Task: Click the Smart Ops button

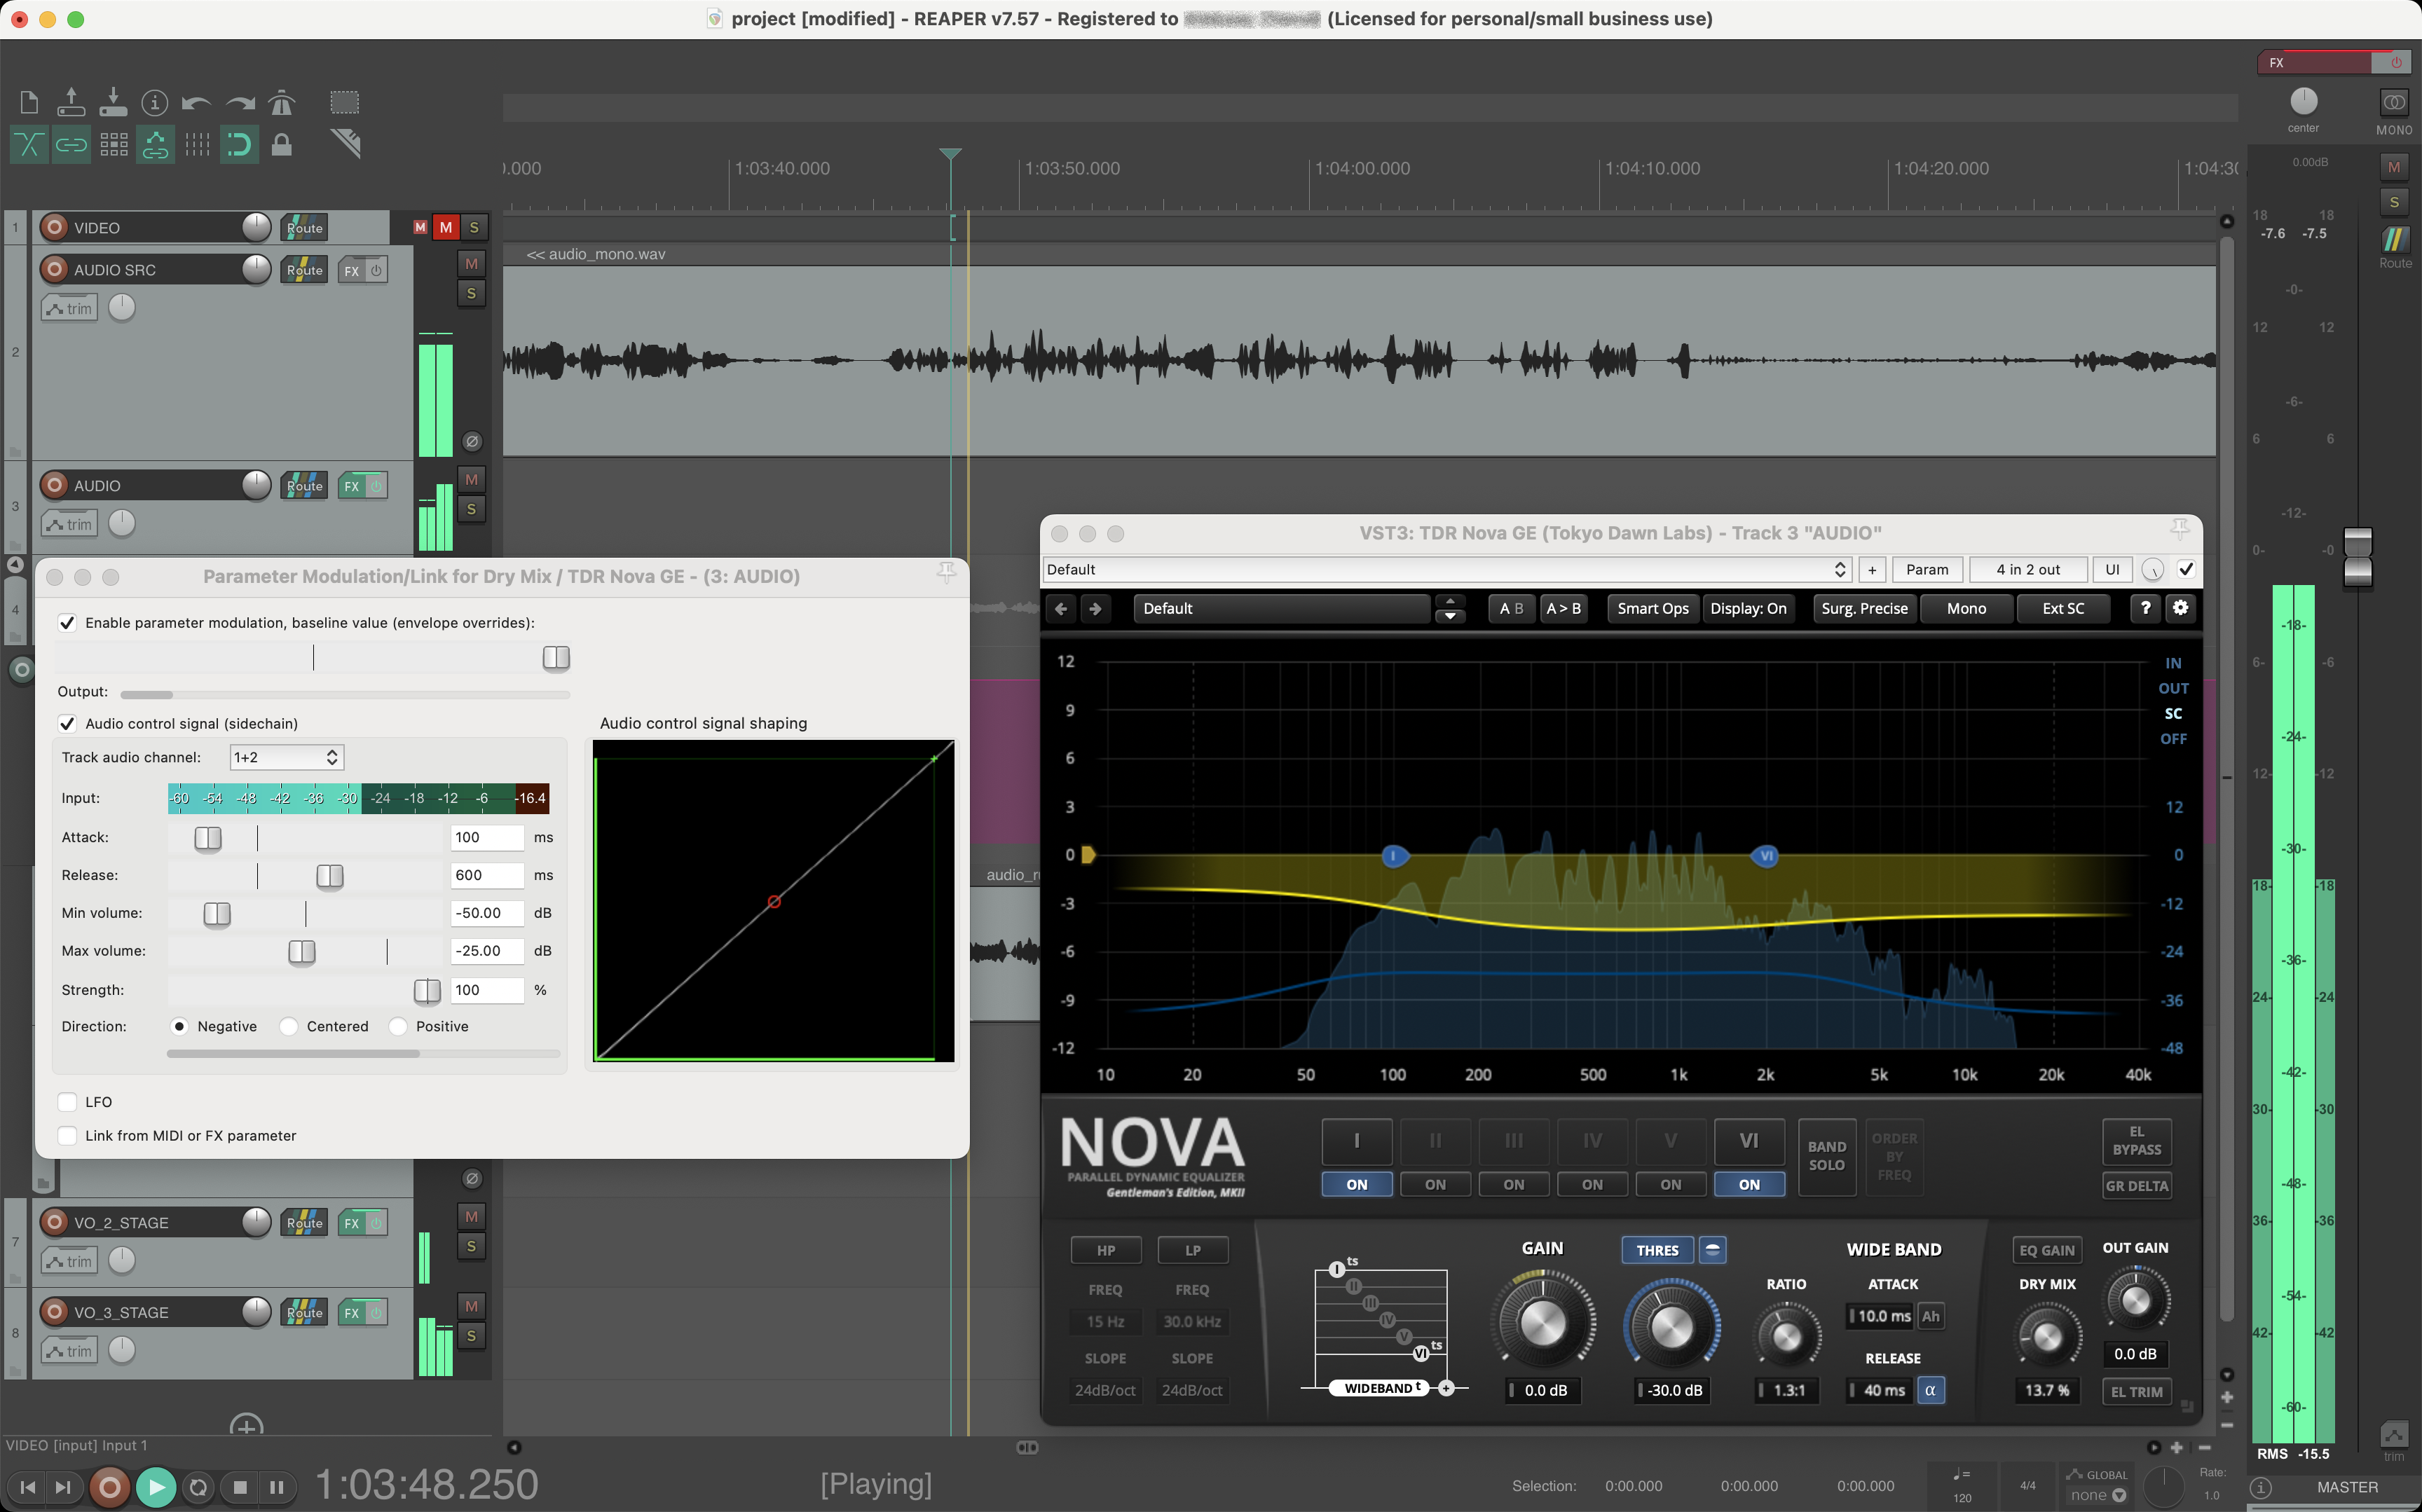Action: pos(1652,608)
